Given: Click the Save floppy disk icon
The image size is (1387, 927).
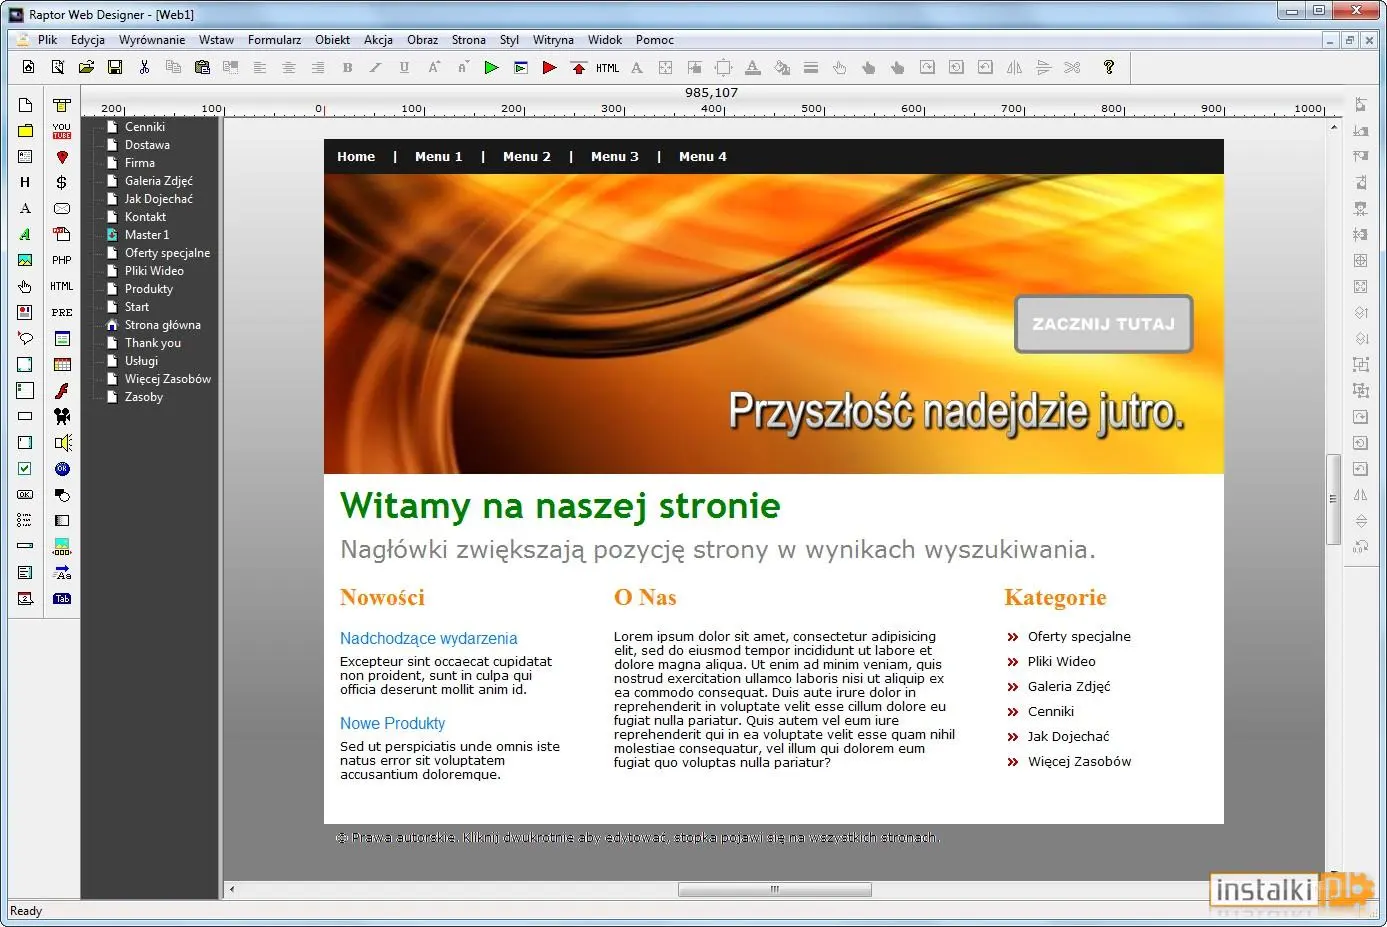Looking at the screenshot, I should (x=115, y=67).
